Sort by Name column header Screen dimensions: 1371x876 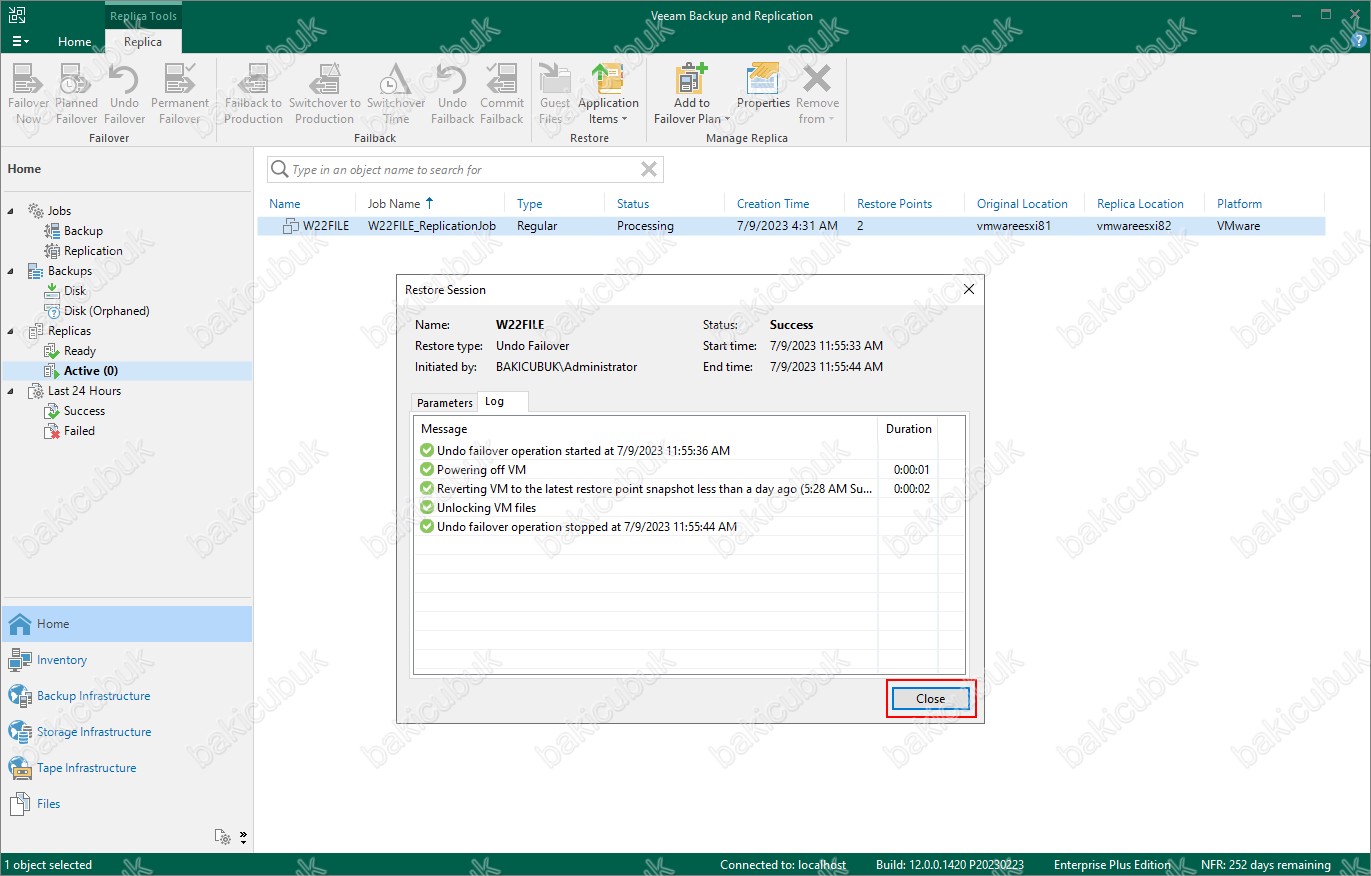(x=285, y=204)
